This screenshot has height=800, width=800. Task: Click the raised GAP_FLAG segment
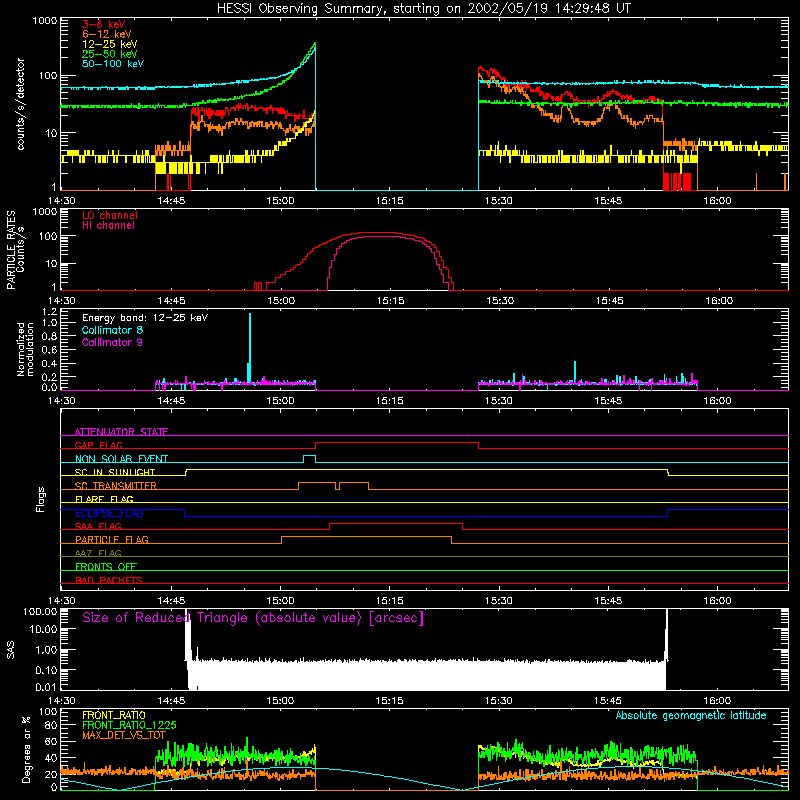397,443
